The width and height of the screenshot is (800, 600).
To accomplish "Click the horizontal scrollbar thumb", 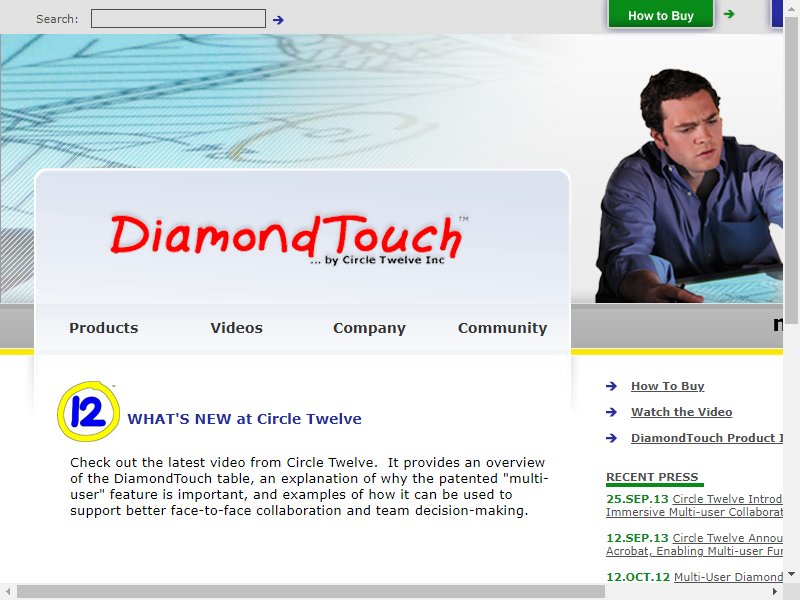I will click(x=310, y=592).
